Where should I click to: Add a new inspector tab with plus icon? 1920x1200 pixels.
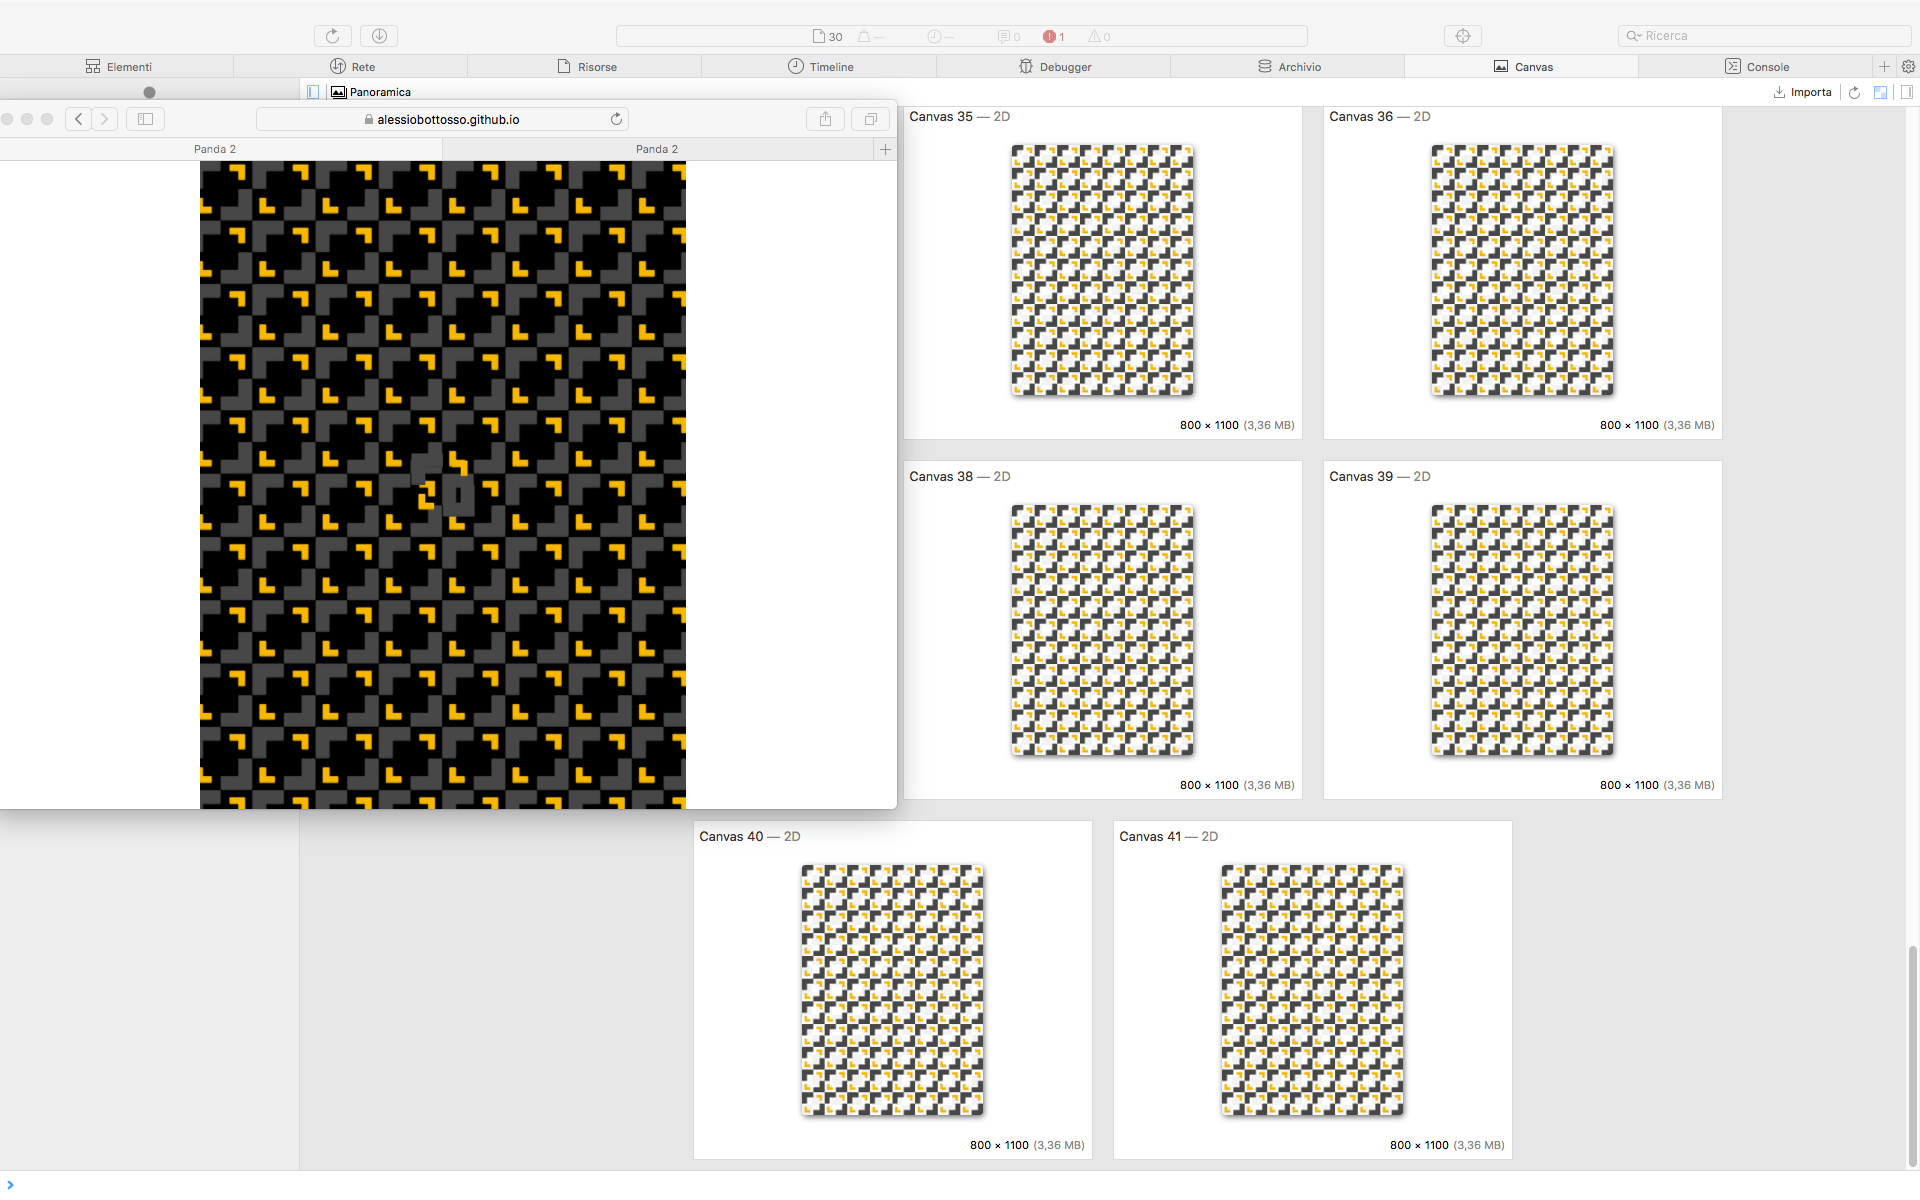(1884, 67)
